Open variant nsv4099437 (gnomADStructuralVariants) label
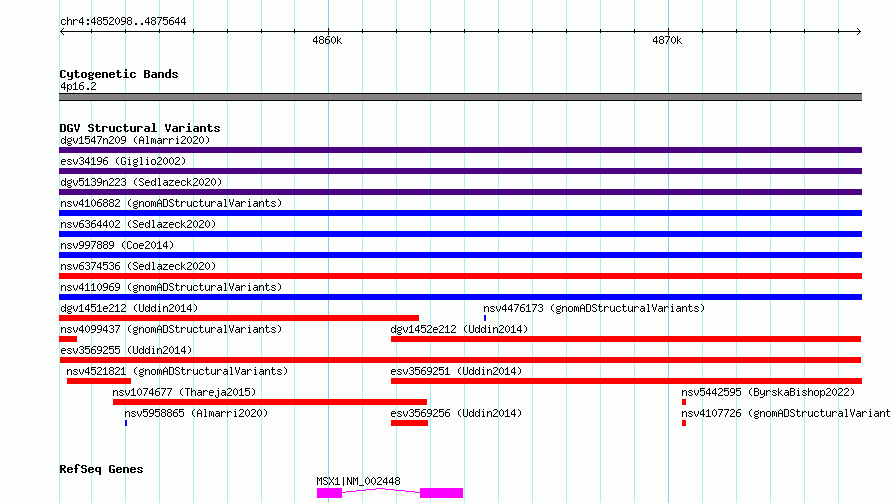This screenshot has width=890, height=503. click(171, 329)
